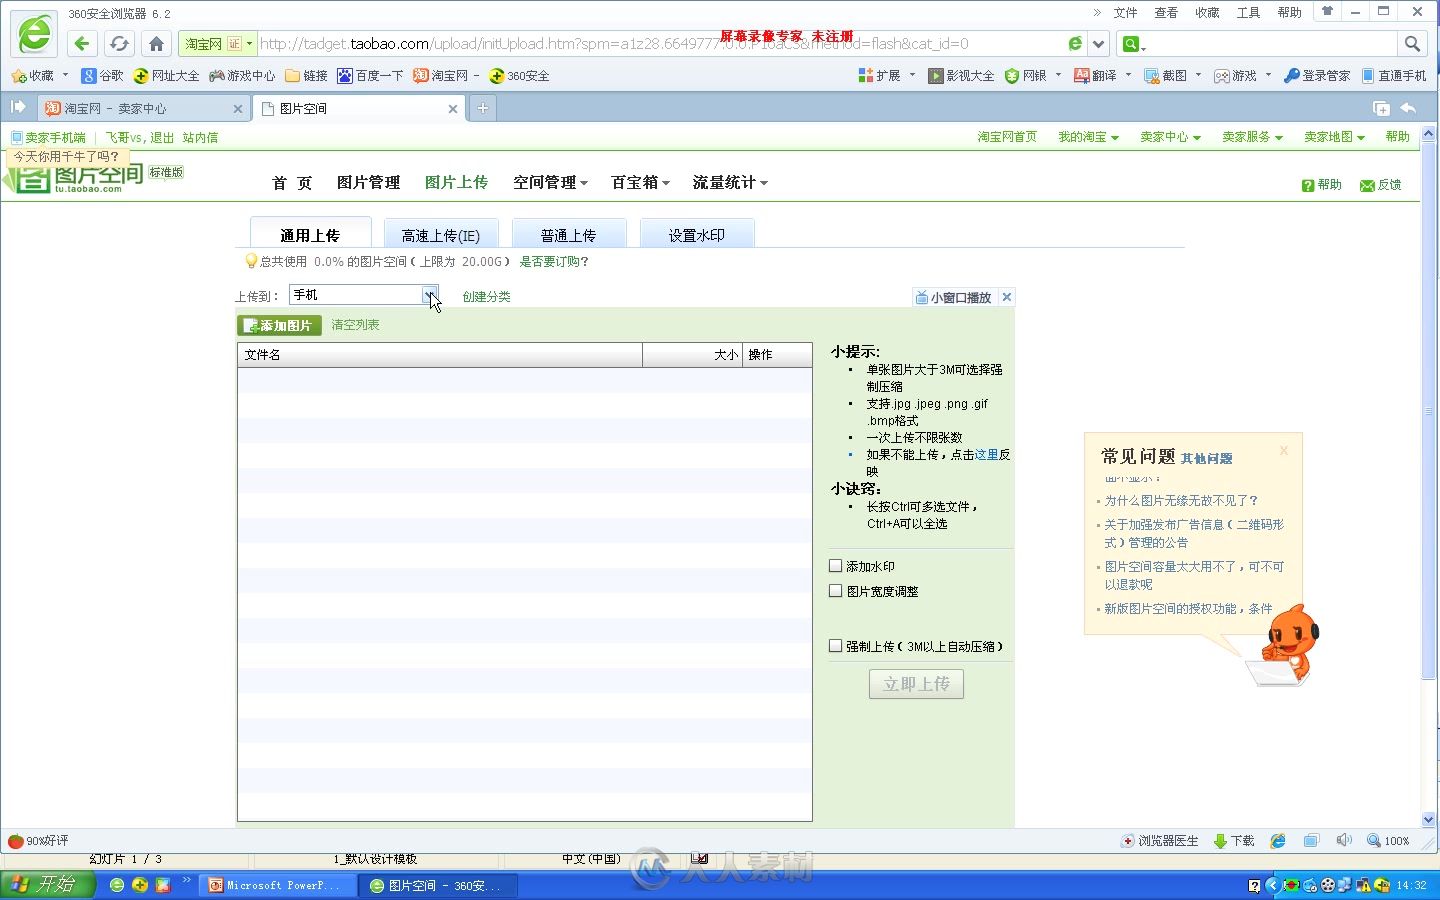Viewport: 1440px width, 900px height.
Task: Open the 360安全 bookmark
Action: tap(519, 76)
